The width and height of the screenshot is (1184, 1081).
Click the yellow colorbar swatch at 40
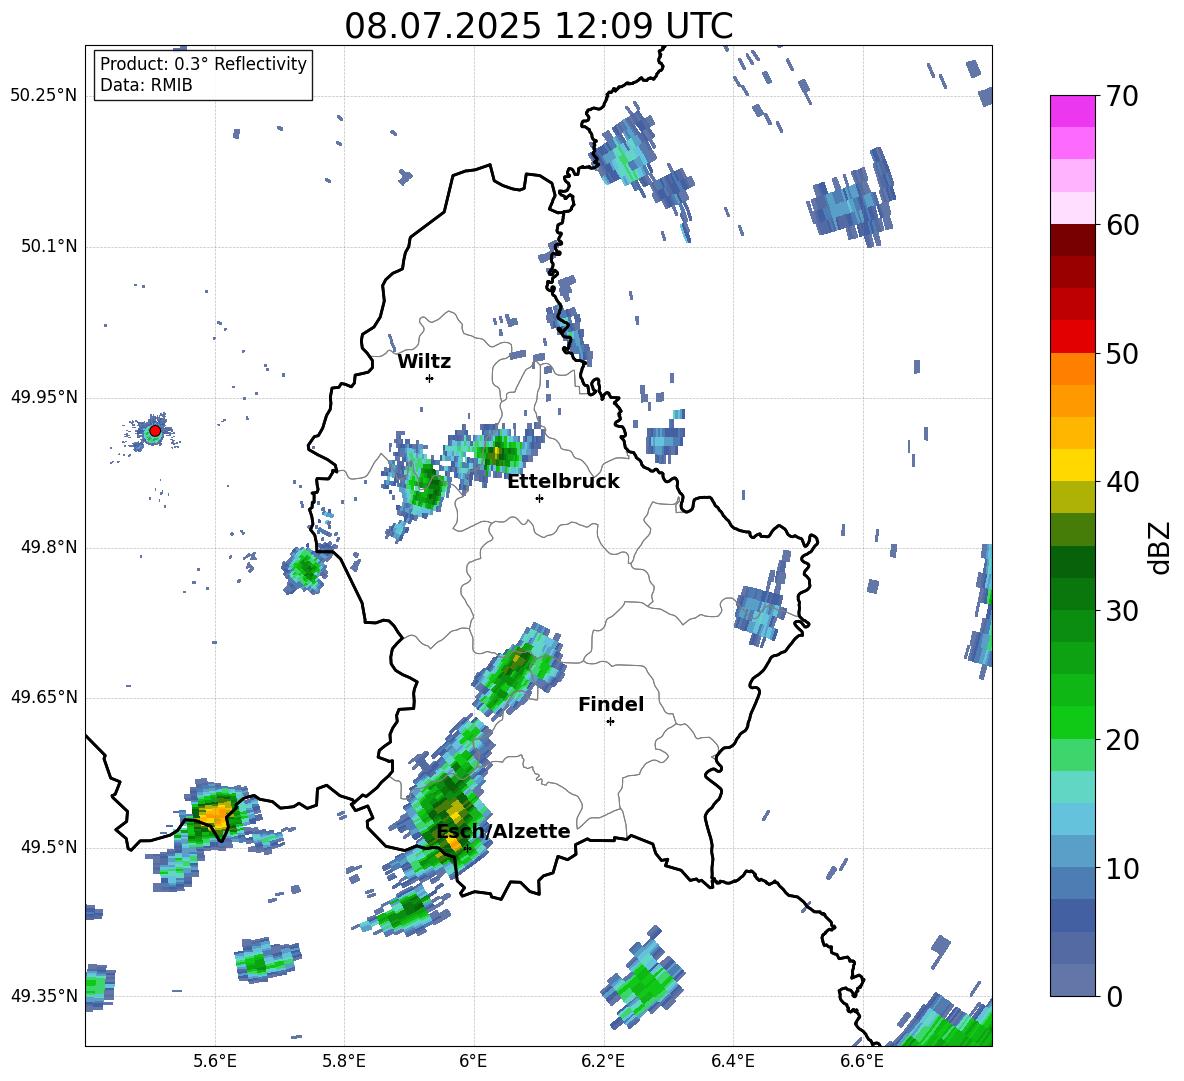pos(1072,465)
